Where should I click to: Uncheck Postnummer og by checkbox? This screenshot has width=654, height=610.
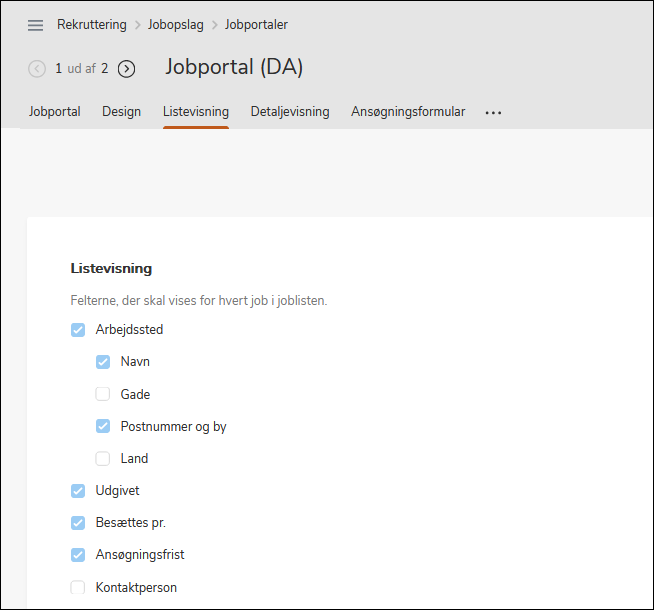[x=103, y=426]
